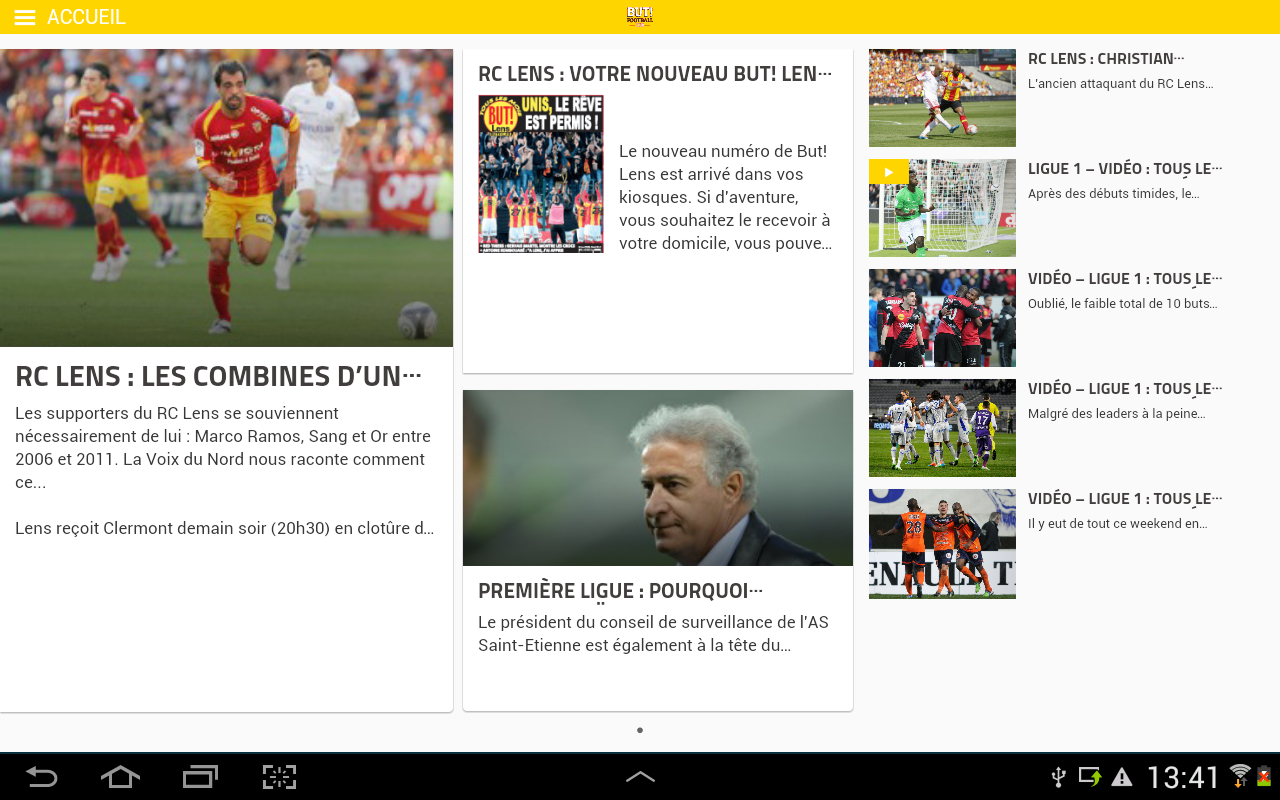Tap 'L'ancien attaquant du RC Lens…' text
1280x800 pixels.
[1120, 84]
